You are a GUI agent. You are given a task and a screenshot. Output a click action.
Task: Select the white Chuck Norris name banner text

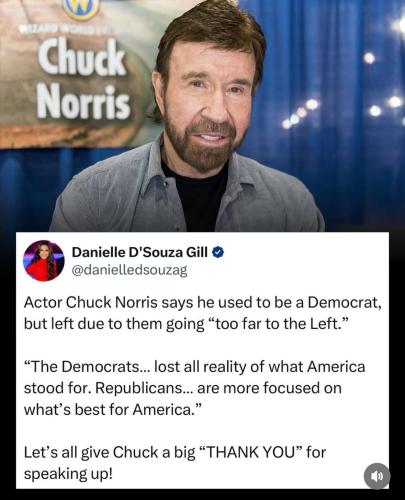pyautogui.click(x=83, y=79)
